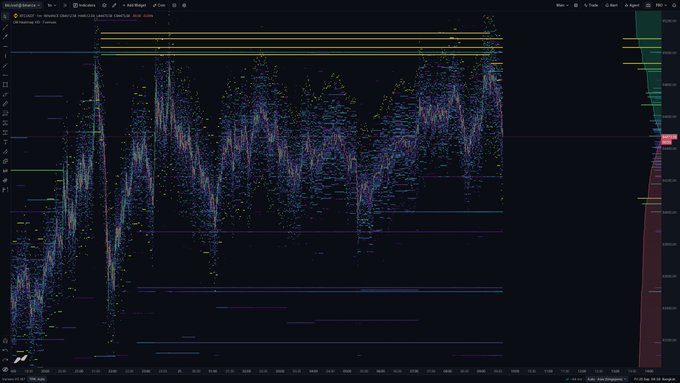Screen dimensions: 680x383
Task: Select the trend line drawing tool
Action: point(5,27)
